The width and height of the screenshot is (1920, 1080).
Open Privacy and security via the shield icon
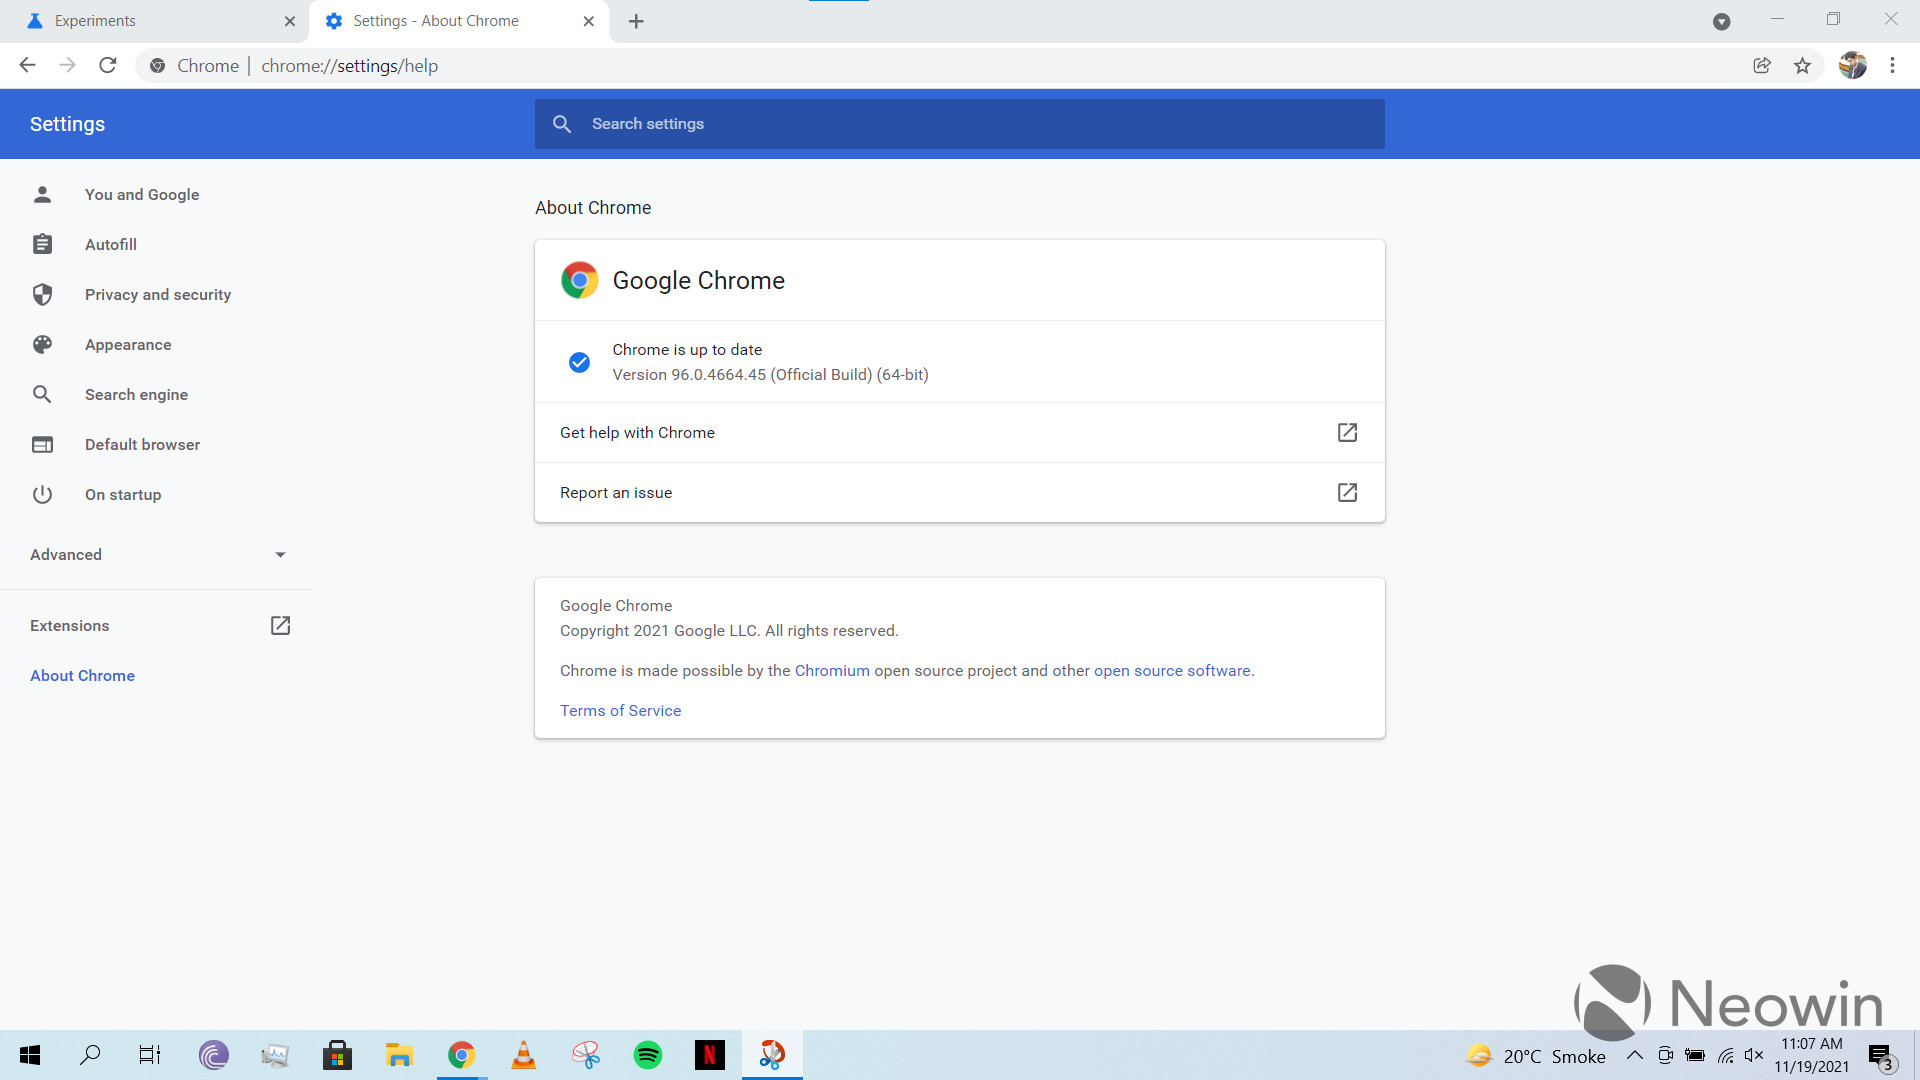coord(42,294)
